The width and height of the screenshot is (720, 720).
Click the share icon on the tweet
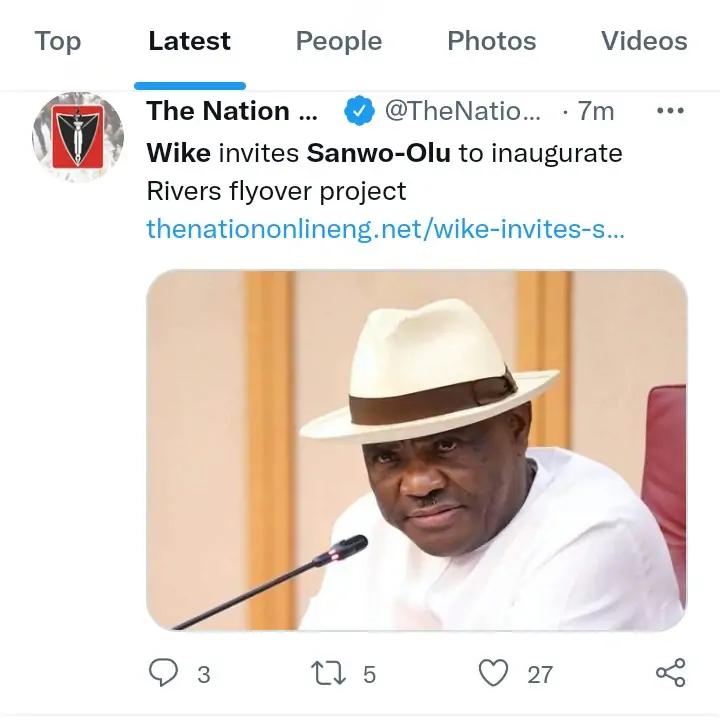coord(669,673)
